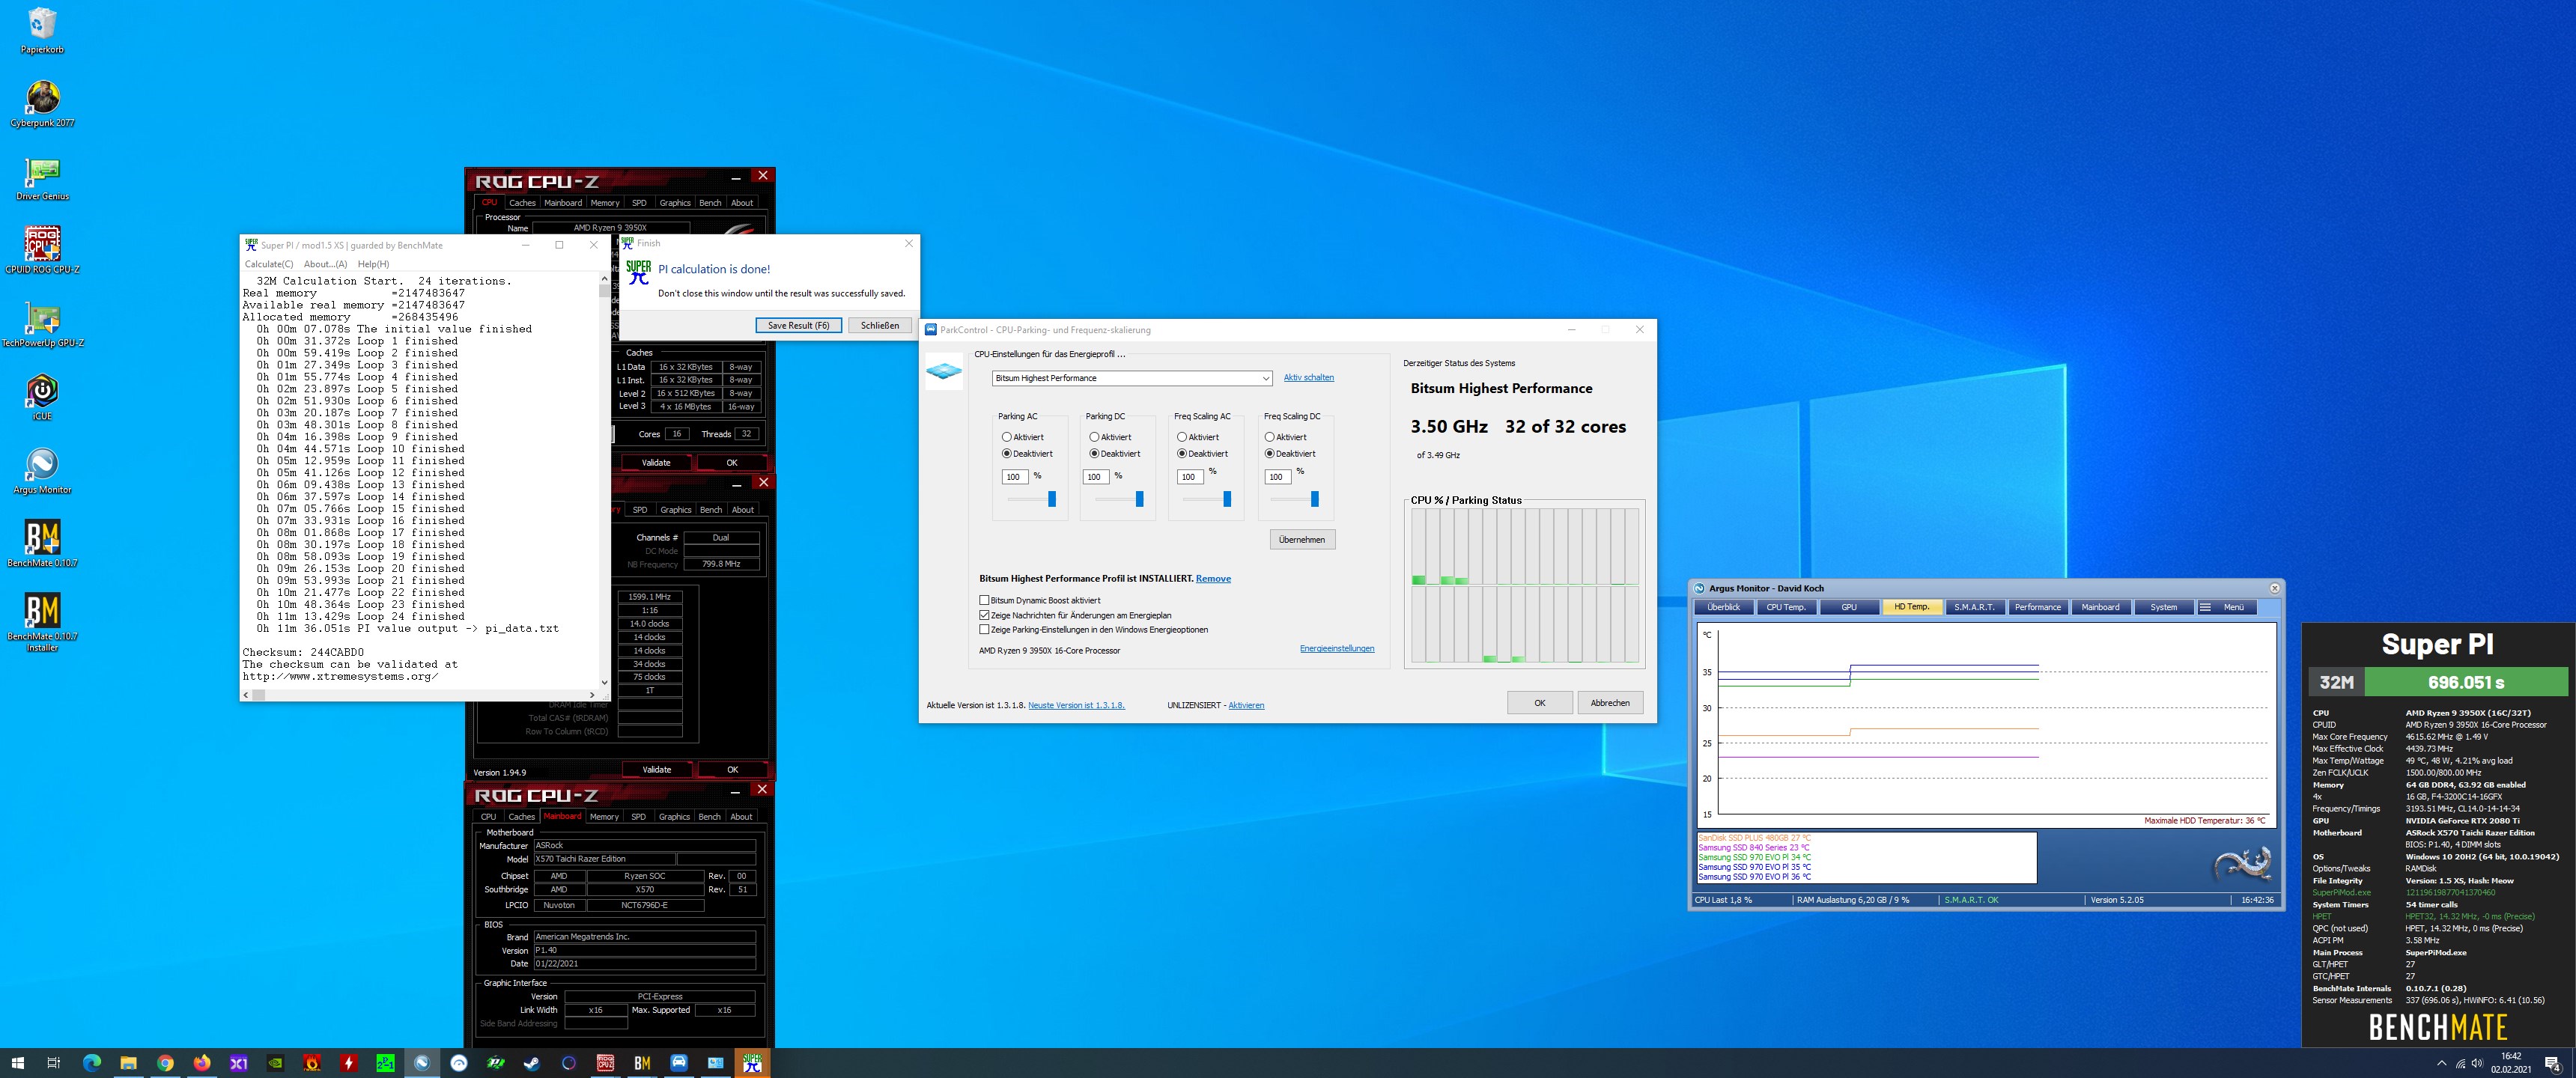The width and height of the screenshot is (2576, 1078).
Task: Select the Driver Genius desktop icon
Action: [x=42, y=177]
